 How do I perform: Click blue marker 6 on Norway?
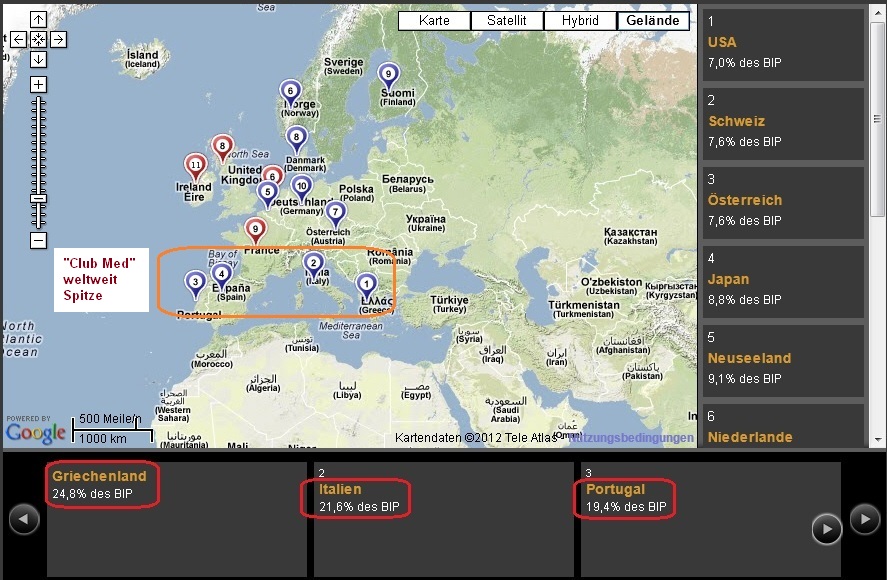tap(290, 92)
